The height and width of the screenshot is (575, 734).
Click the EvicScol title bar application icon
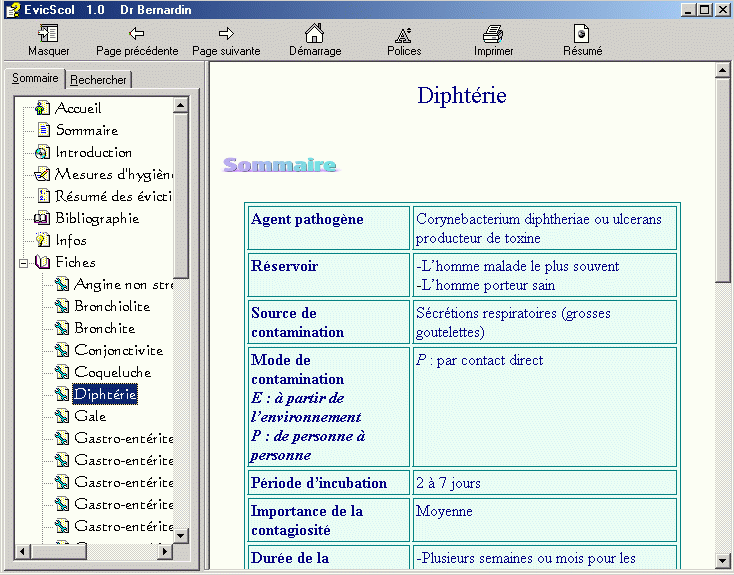tap(13, 9)
